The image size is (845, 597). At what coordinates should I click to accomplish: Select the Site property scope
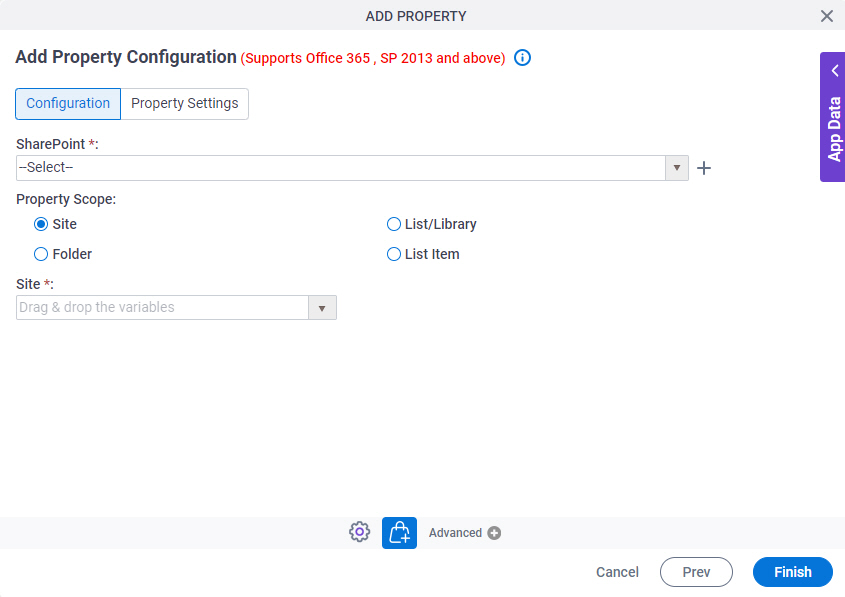(x=40, y=224)
